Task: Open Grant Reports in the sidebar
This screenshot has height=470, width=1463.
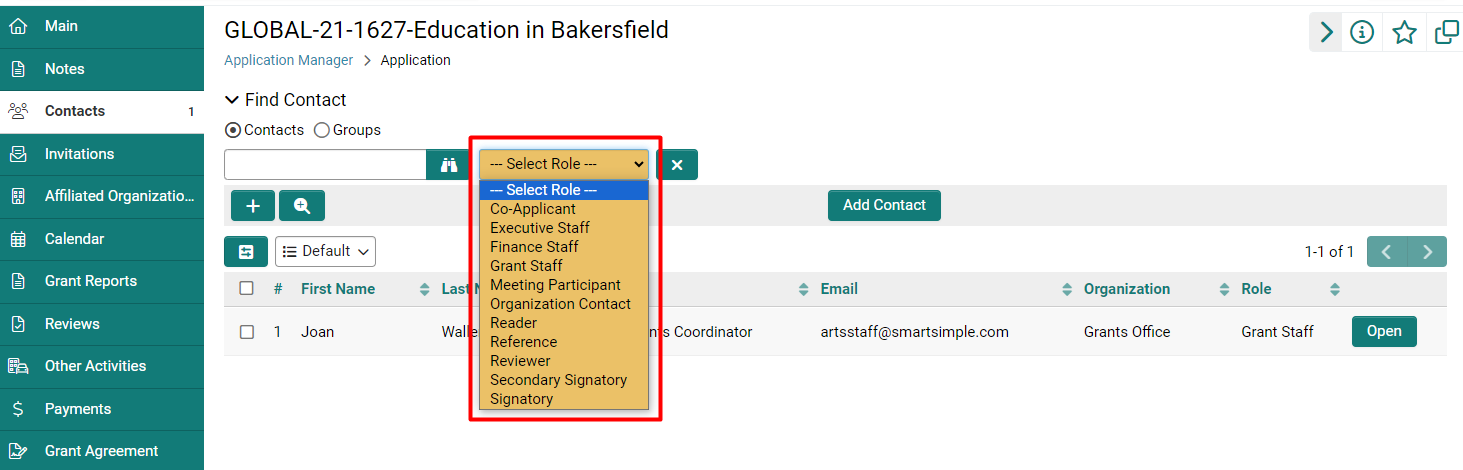Action: click(91, 281)
